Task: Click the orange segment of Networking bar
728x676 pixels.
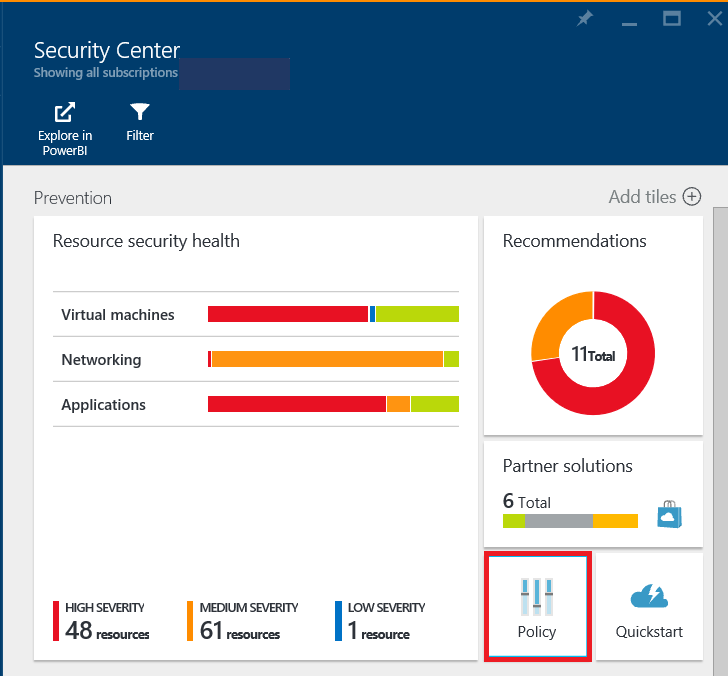Action: (x=327, y=359)
